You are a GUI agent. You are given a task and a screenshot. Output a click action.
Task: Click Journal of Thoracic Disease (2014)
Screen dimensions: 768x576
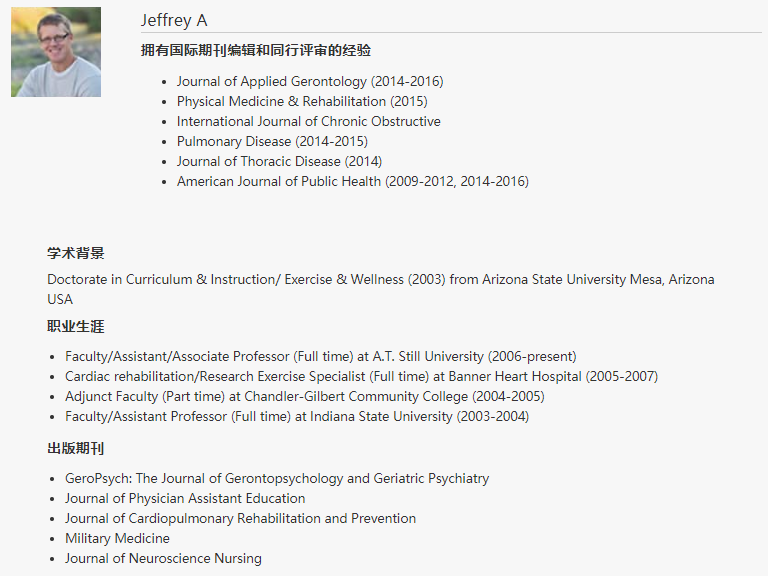279,162
